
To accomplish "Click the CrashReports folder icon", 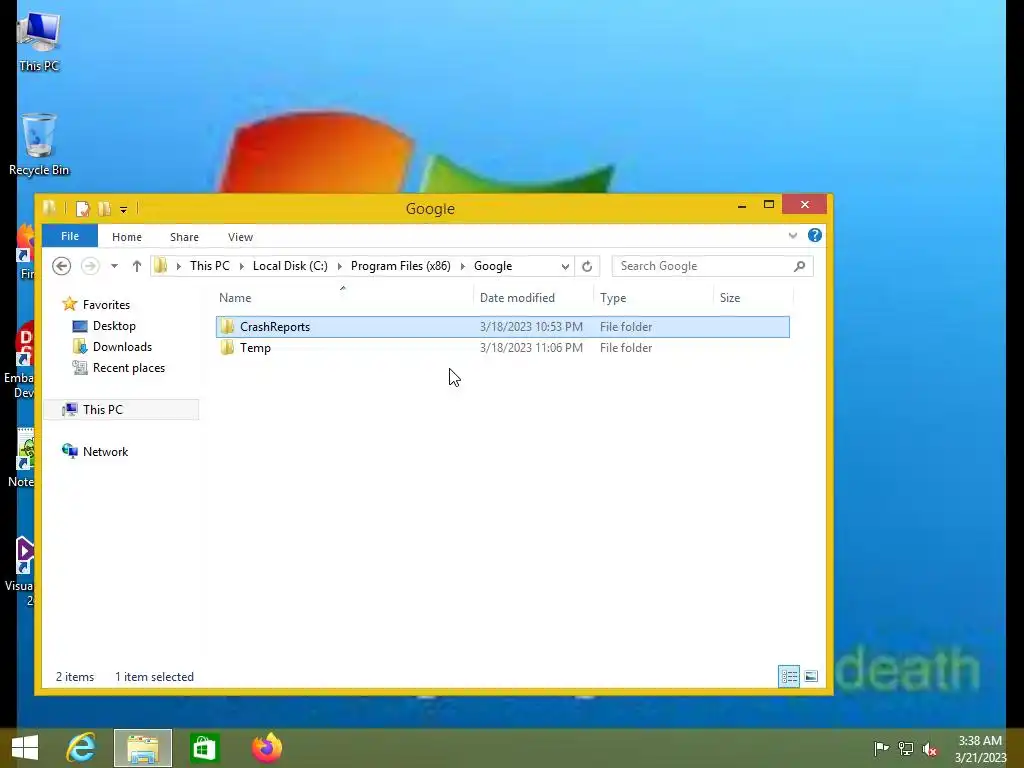I will tap(227, 327).
